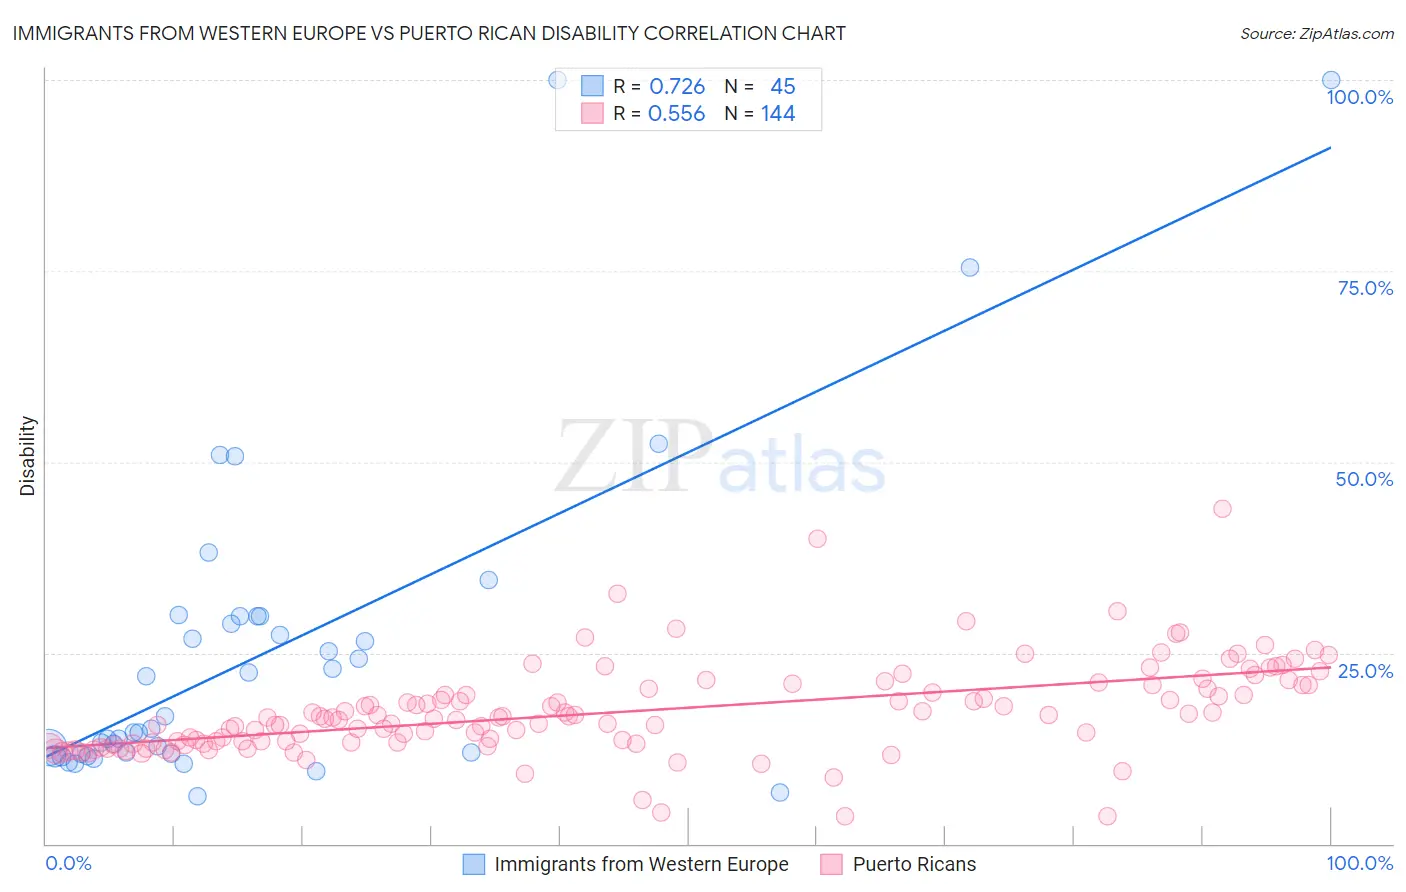Click the chart title text
This screenshot has width=1406, height=892.
pyautogui.click(x=429, y=33)
